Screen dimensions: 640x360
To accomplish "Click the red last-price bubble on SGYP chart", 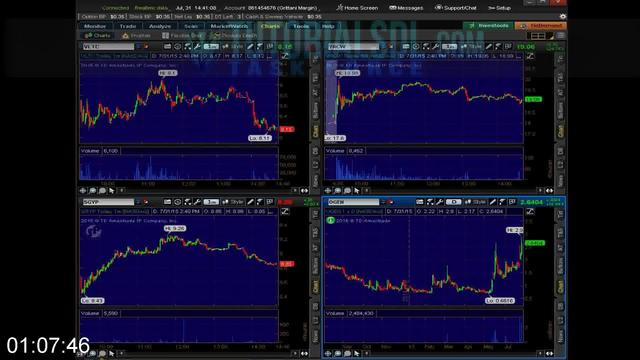I will [287, 264].
